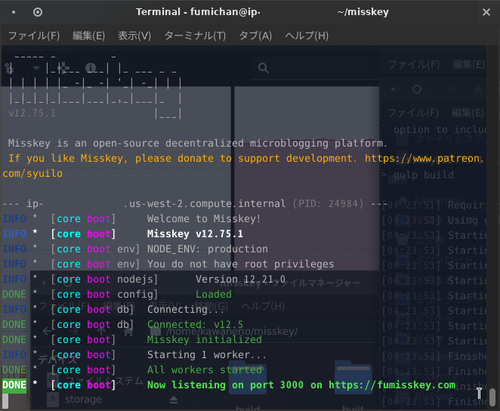Viewport: 500px width, 411px height.
Task: Click the 'v12.75.1' version under the ASCII logo
Action: point(32,113)
